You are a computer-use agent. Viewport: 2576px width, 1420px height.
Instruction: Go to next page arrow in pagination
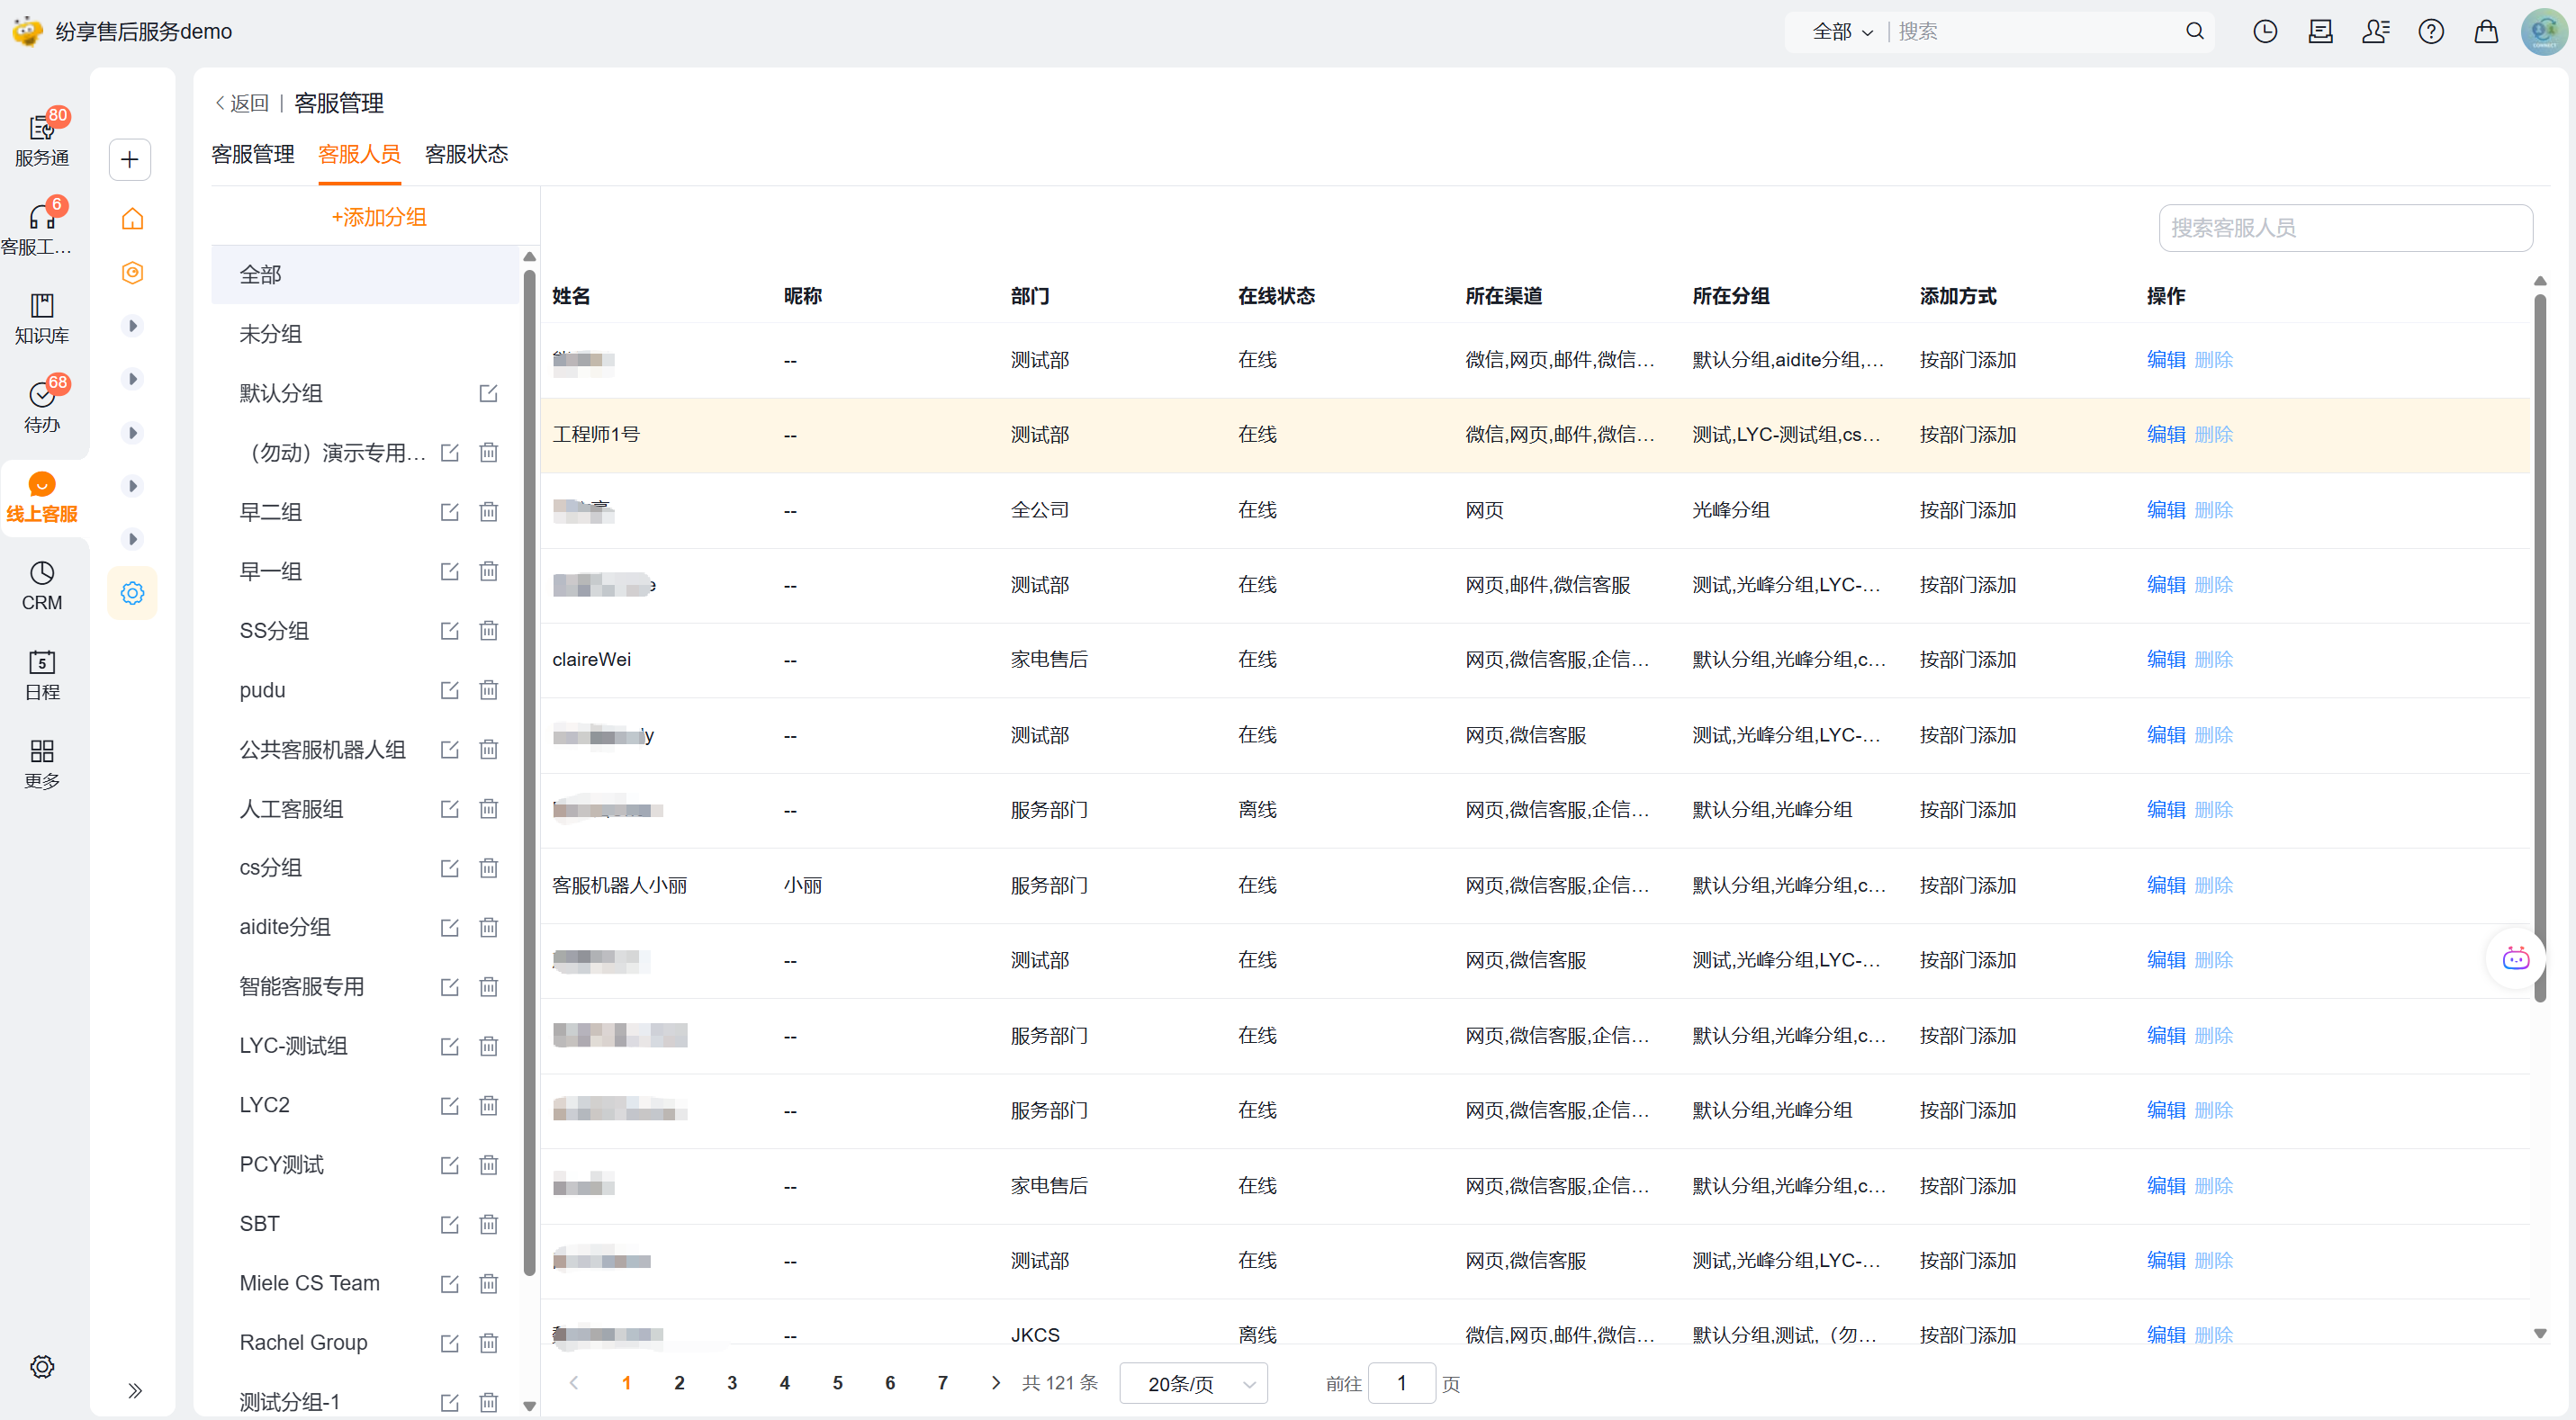995,1382
